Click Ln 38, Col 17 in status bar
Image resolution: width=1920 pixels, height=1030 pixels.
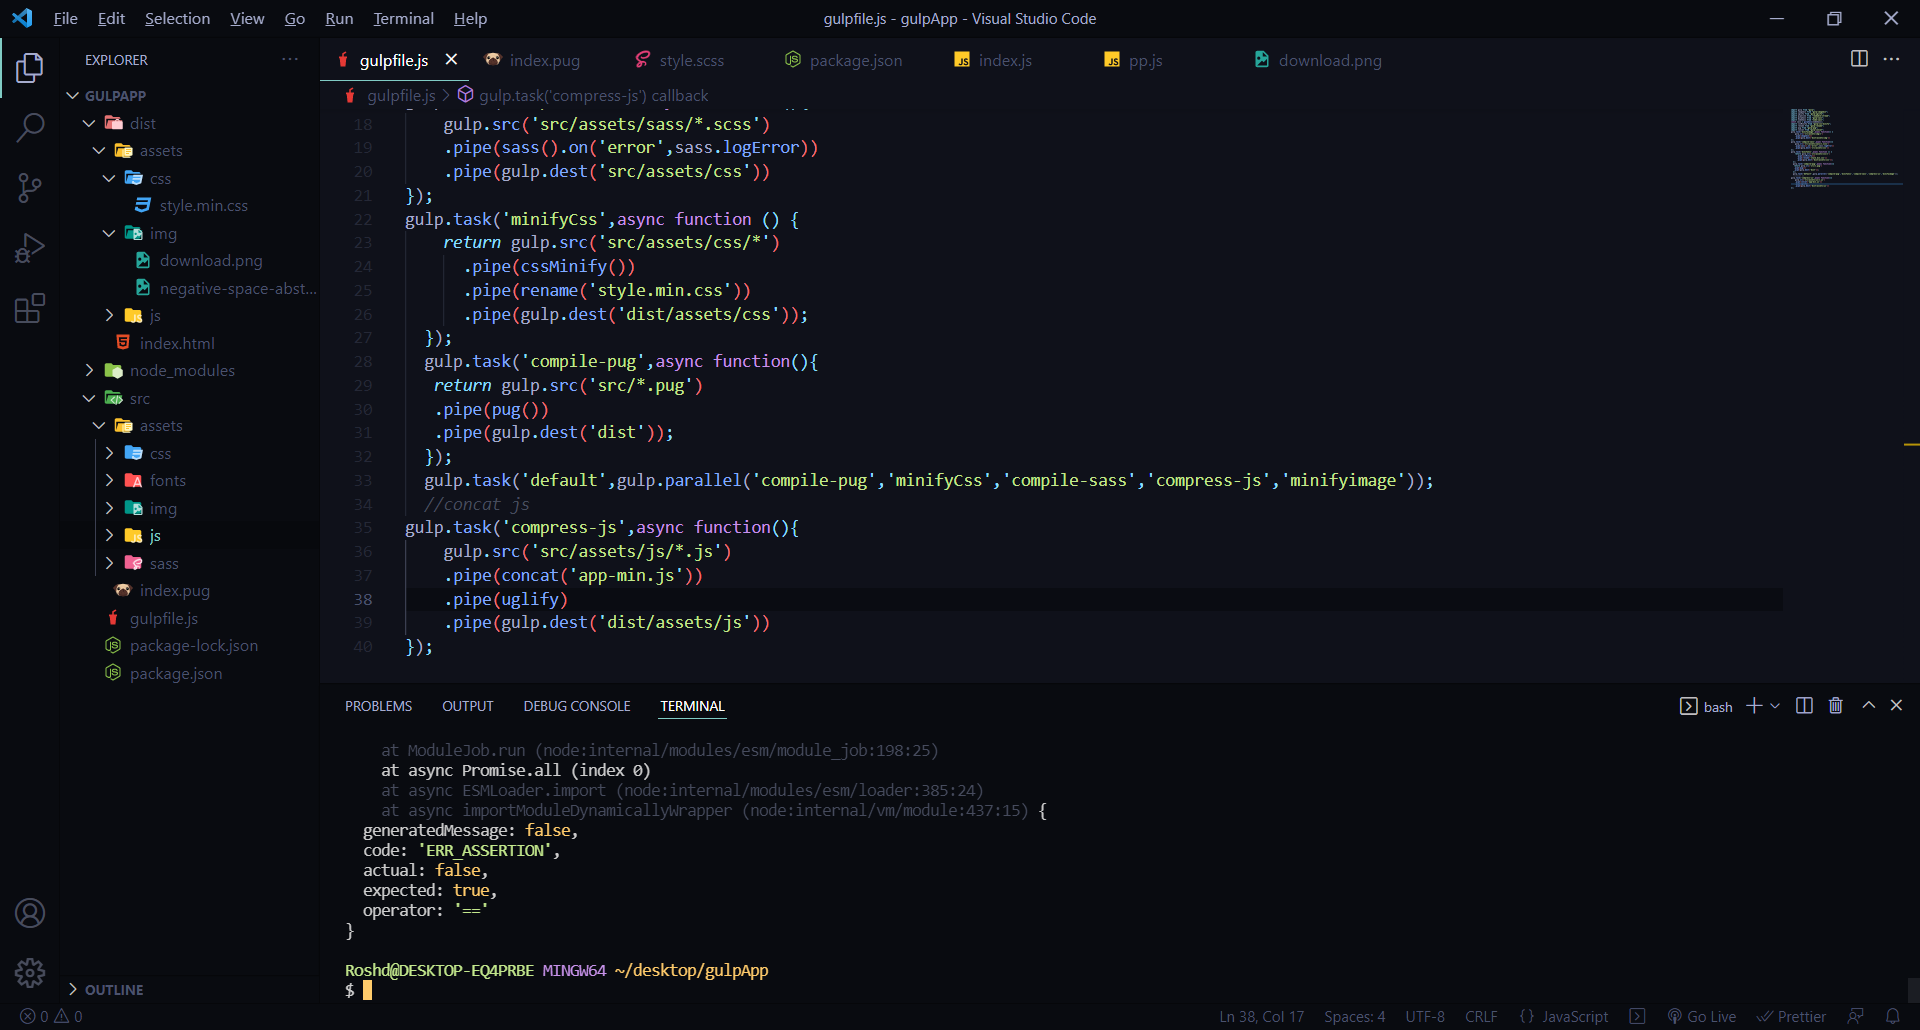pyautogui.click(x=1262, y=1016)
